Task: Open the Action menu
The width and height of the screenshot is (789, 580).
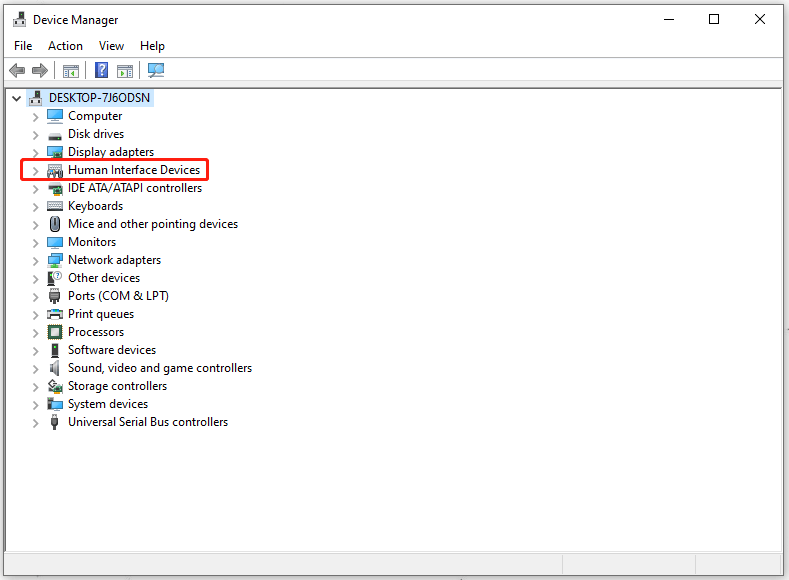Action: (65, 46)
